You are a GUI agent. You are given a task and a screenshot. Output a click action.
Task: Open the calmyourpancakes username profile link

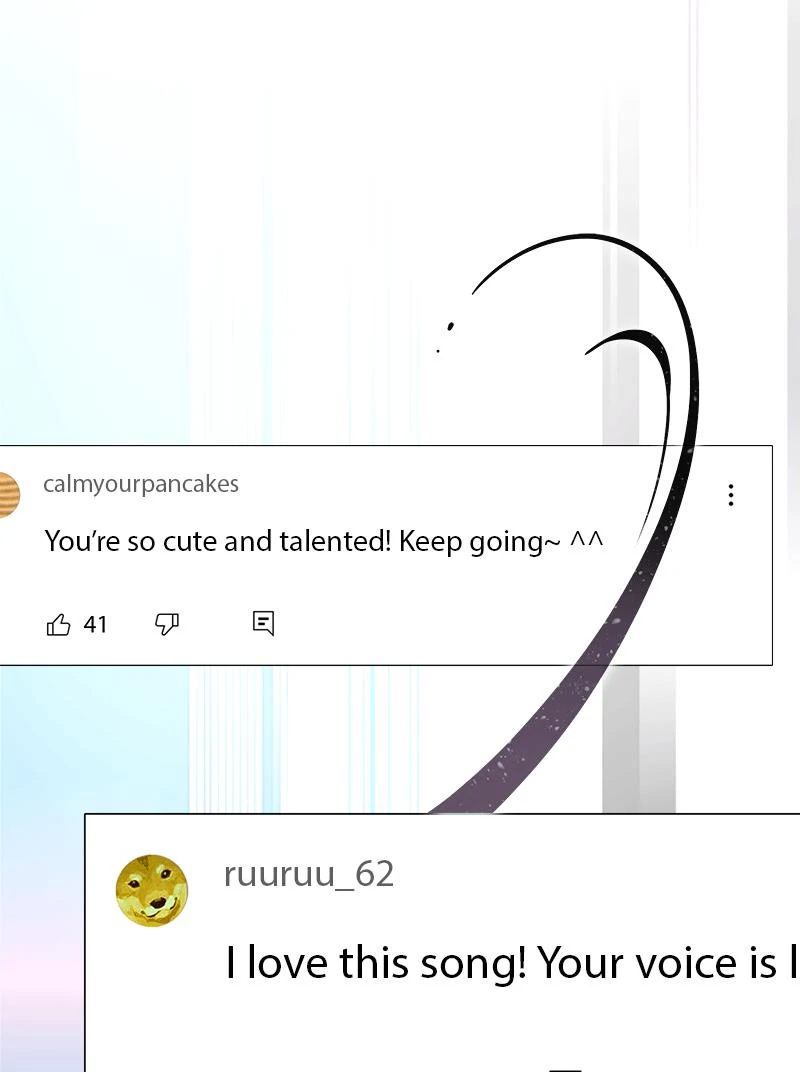[141, 483]
